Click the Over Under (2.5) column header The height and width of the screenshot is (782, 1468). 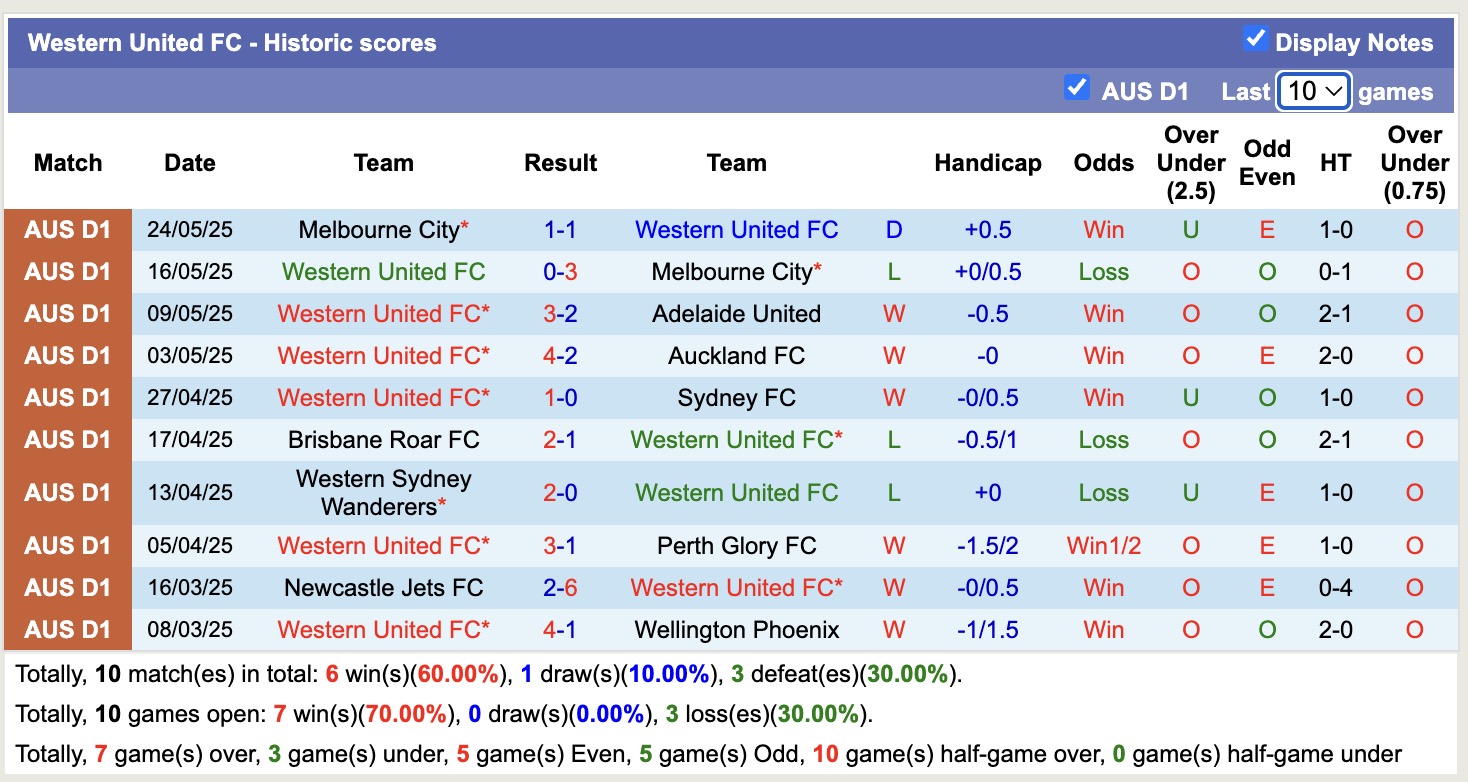(x=1190, y=162)
